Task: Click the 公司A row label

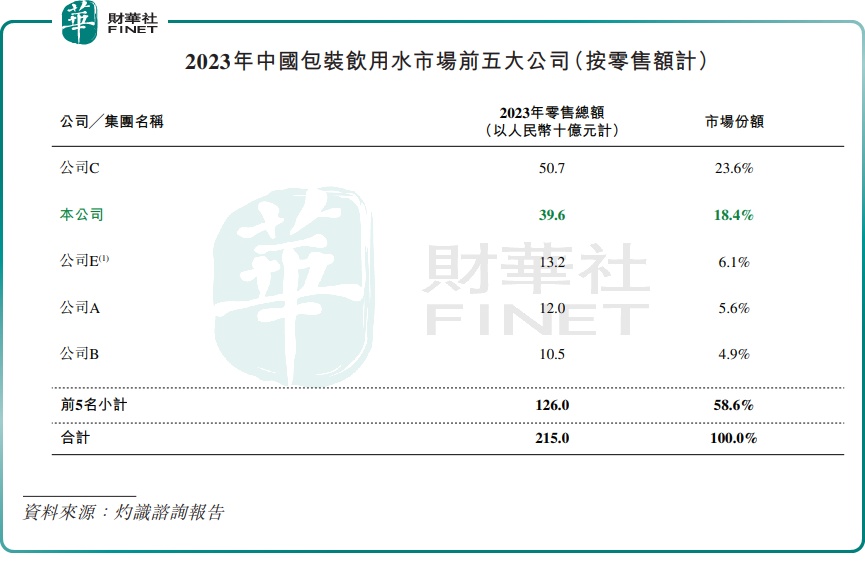Action: tap(80, 308)
